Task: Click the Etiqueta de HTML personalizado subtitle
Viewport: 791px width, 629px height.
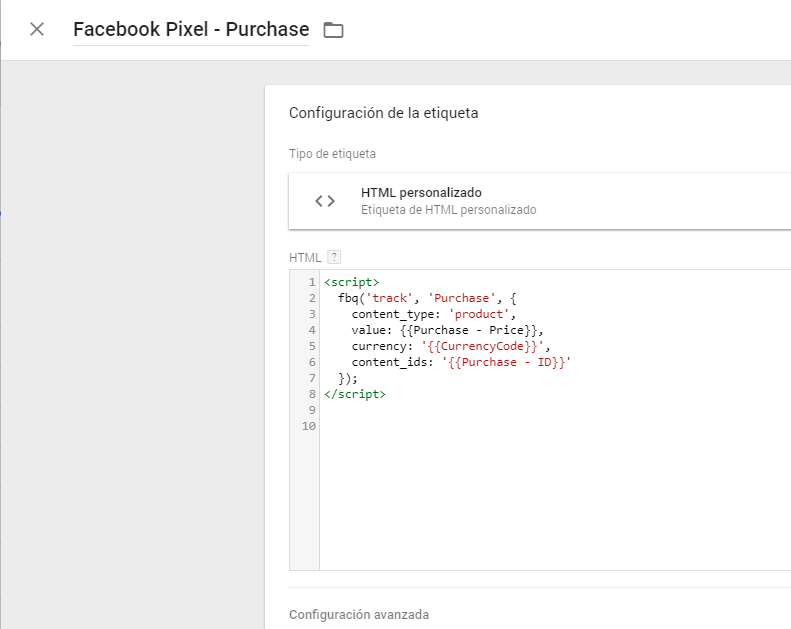Action: click(448, 210)
